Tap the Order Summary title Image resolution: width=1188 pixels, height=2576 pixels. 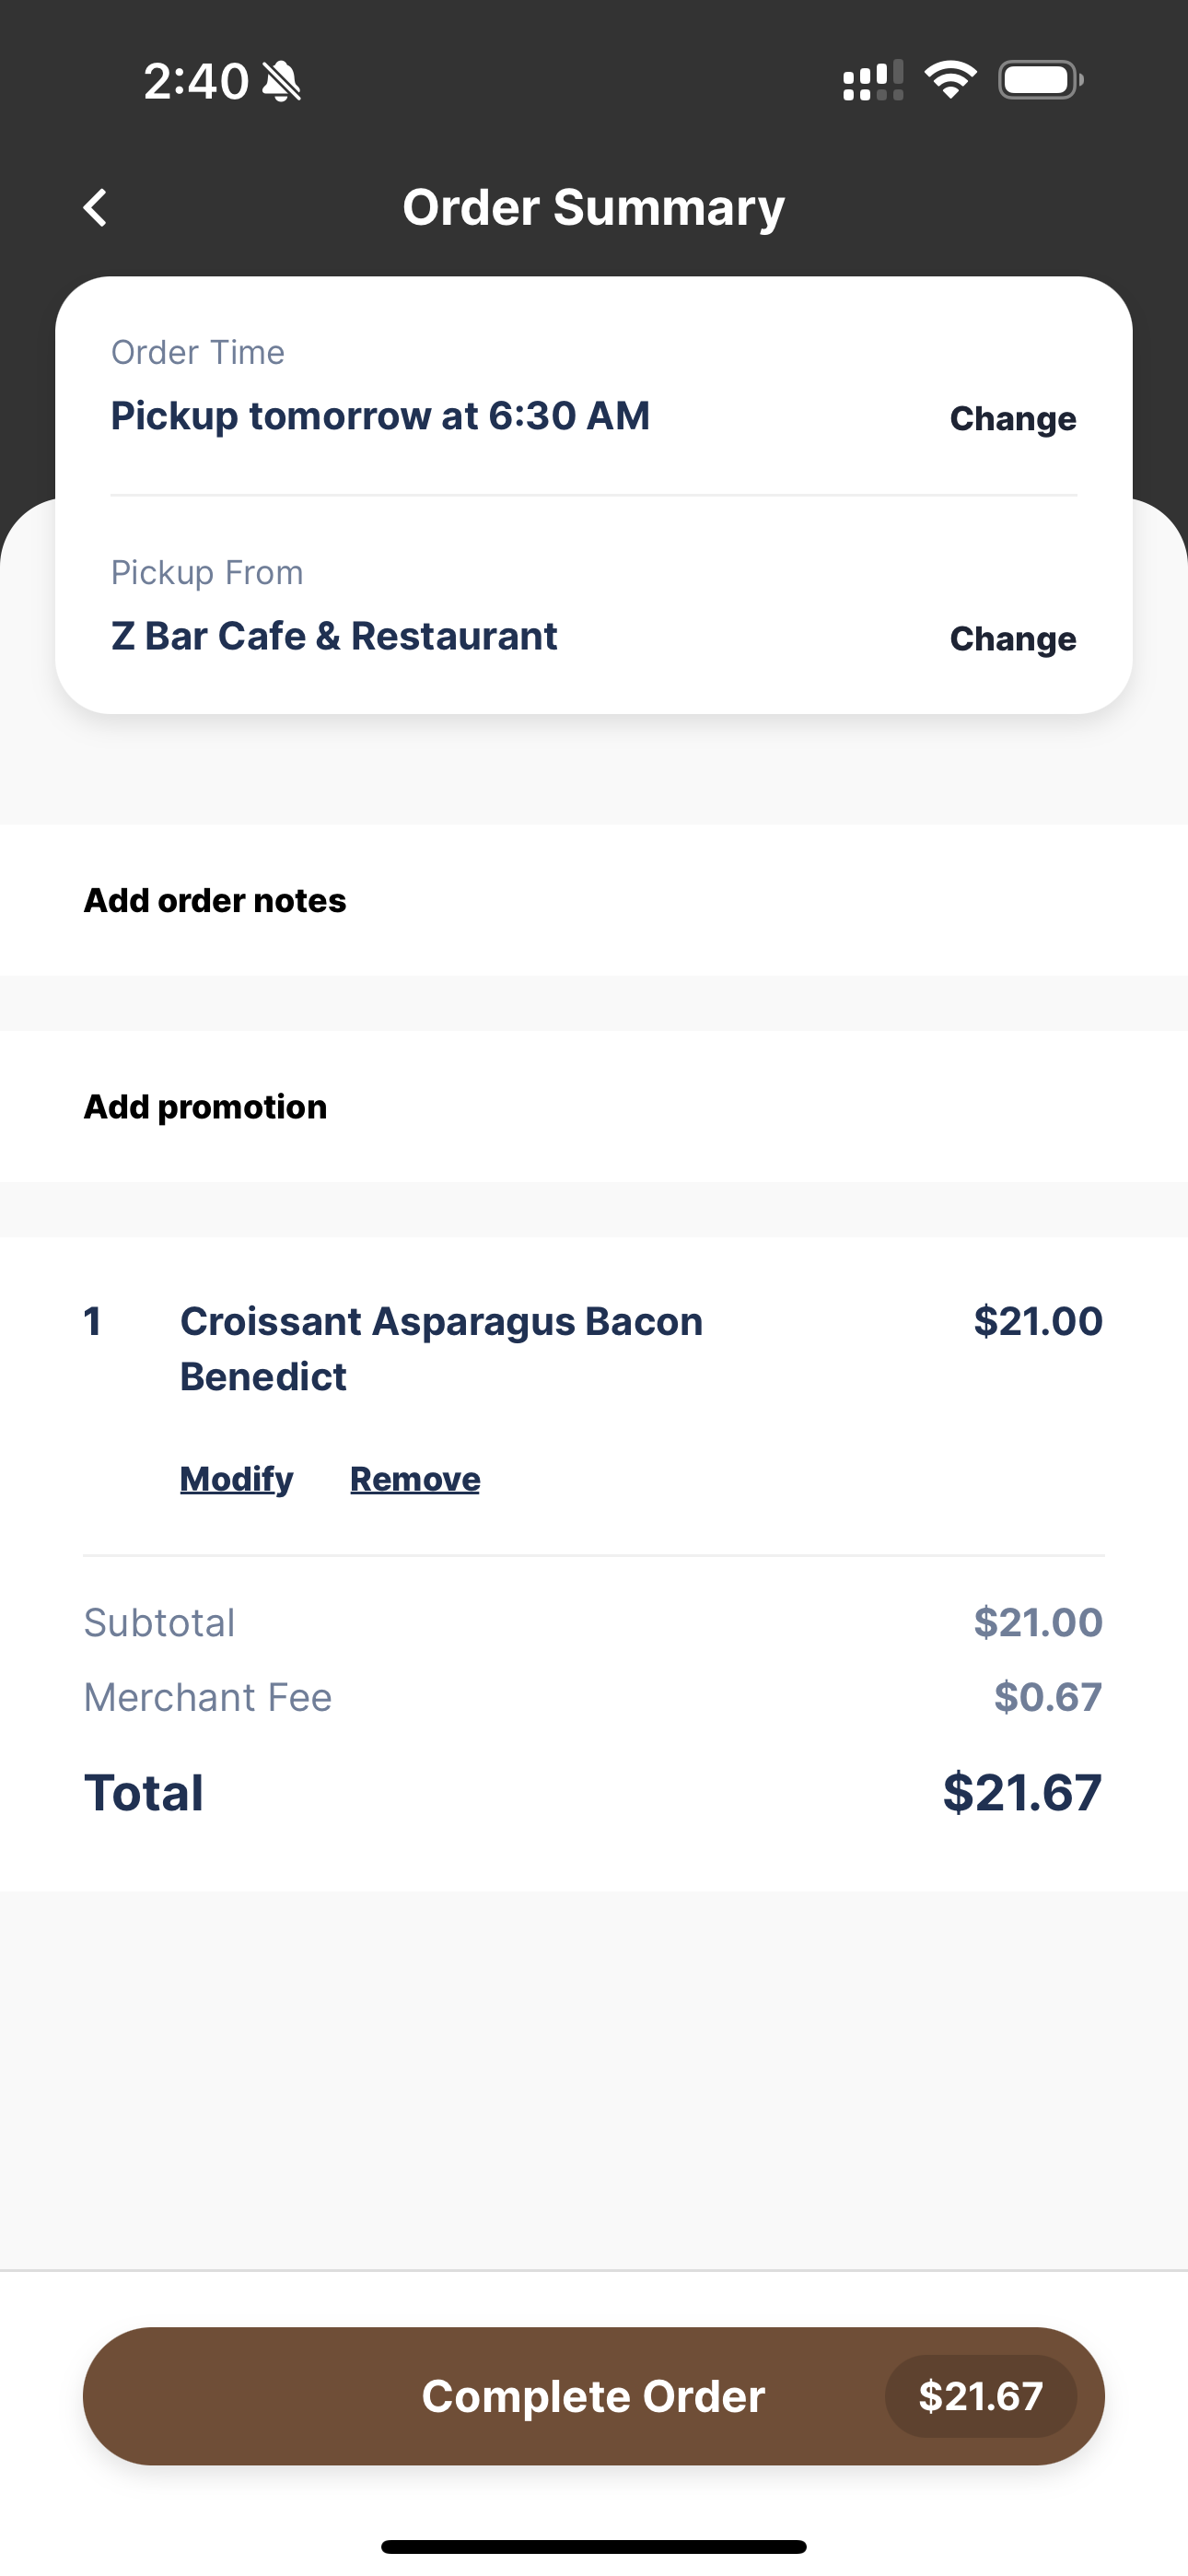click(x=594, y=208)
